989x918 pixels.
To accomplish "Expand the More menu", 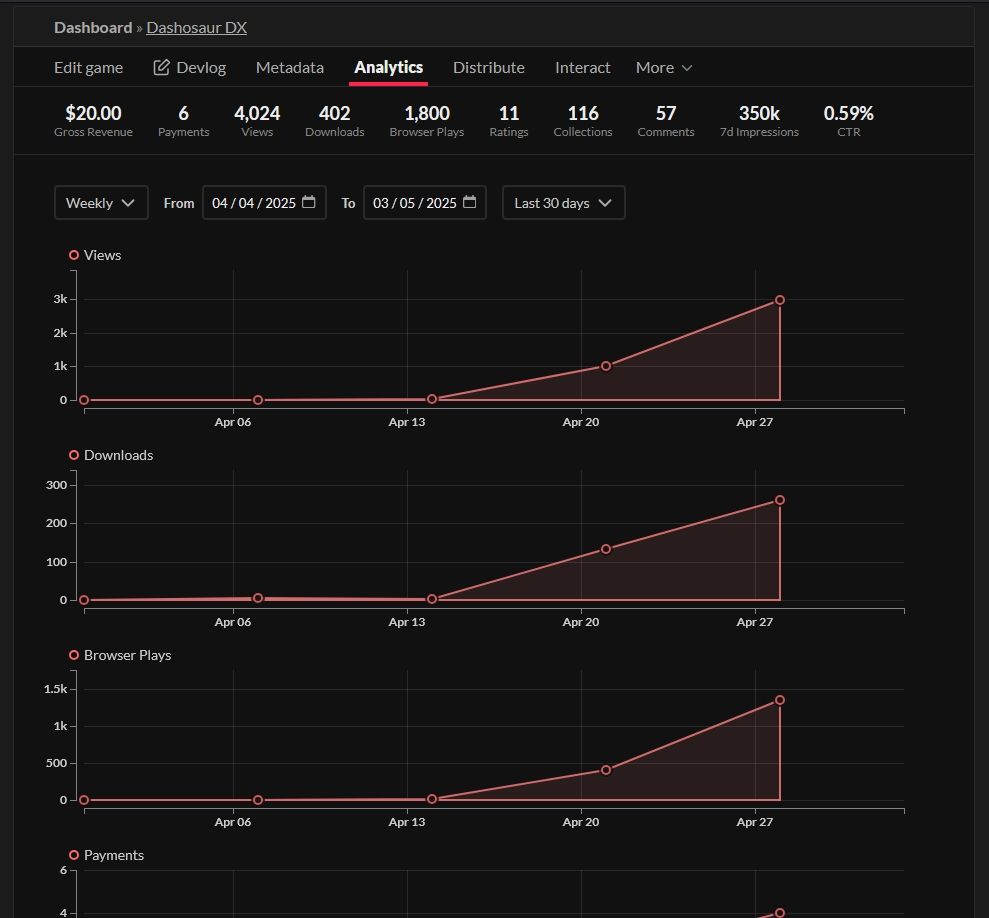I will (x=664, y=68).
